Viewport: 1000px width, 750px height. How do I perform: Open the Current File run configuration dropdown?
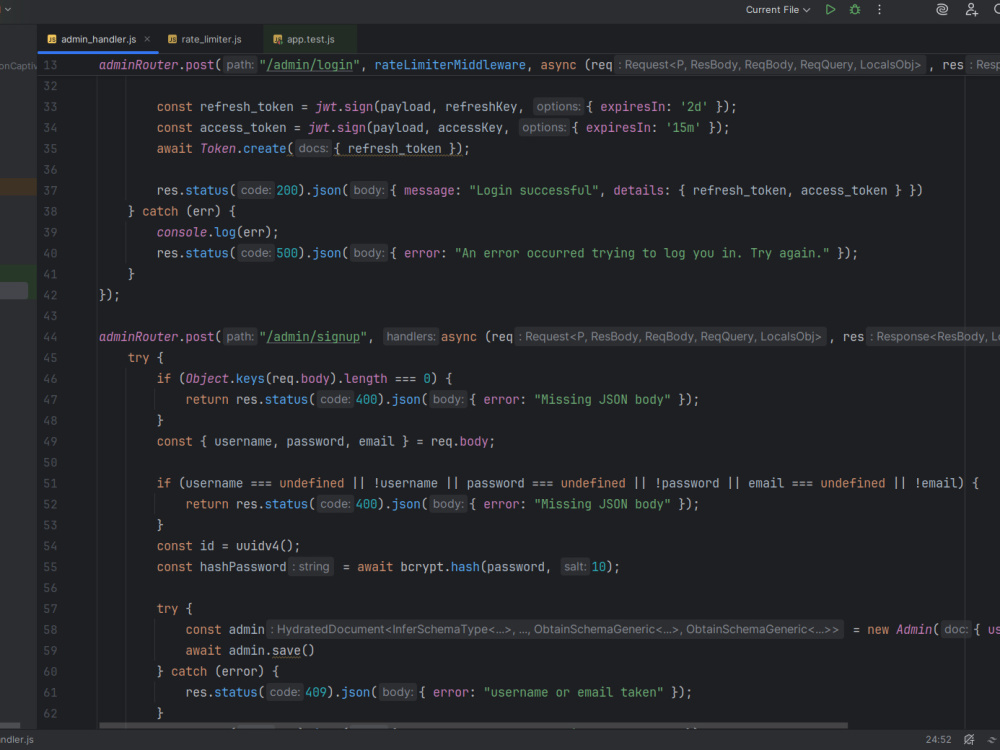(778, 10)
